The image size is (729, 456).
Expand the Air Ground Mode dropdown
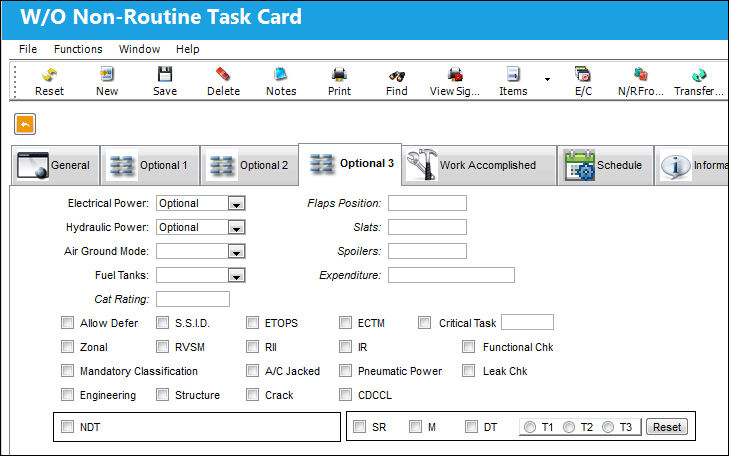coord(236,251)
